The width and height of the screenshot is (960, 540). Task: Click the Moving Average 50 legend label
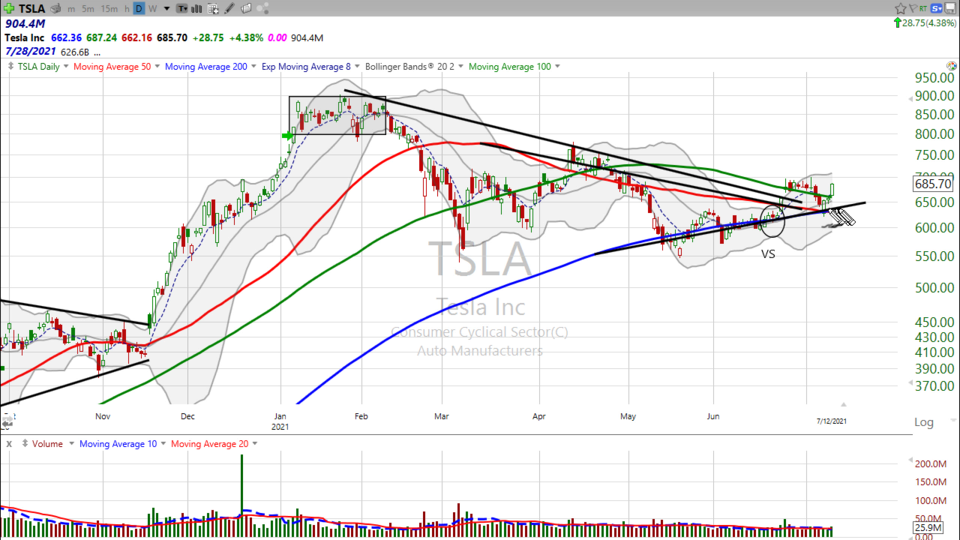pos(112,67)
